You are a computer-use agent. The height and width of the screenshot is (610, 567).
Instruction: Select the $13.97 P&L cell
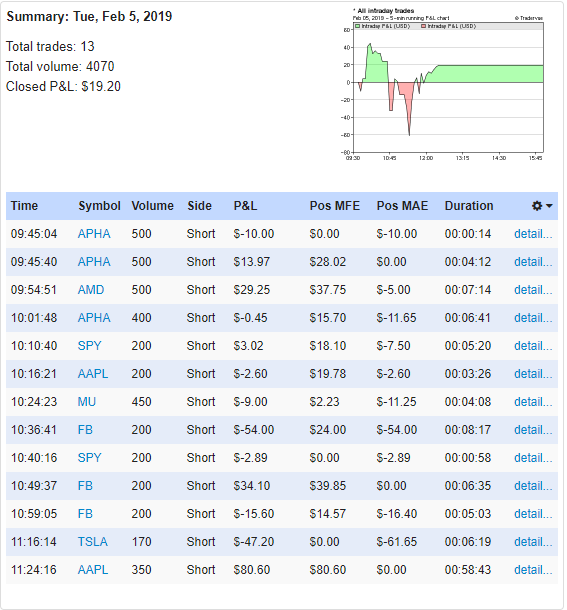[252, 262]
